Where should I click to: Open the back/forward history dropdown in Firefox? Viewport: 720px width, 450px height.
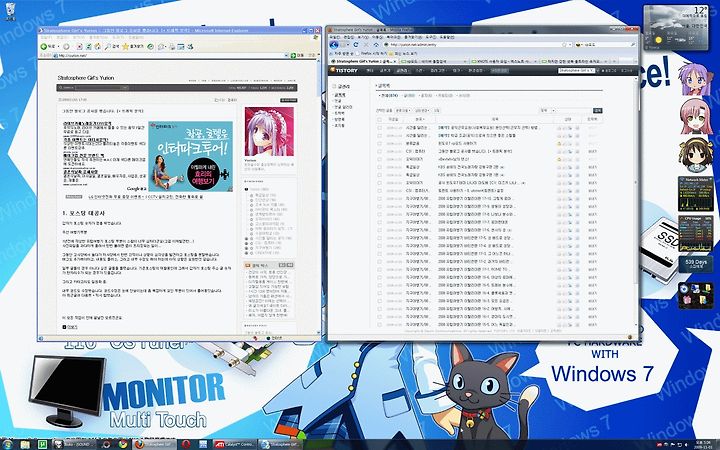[348, 45]
